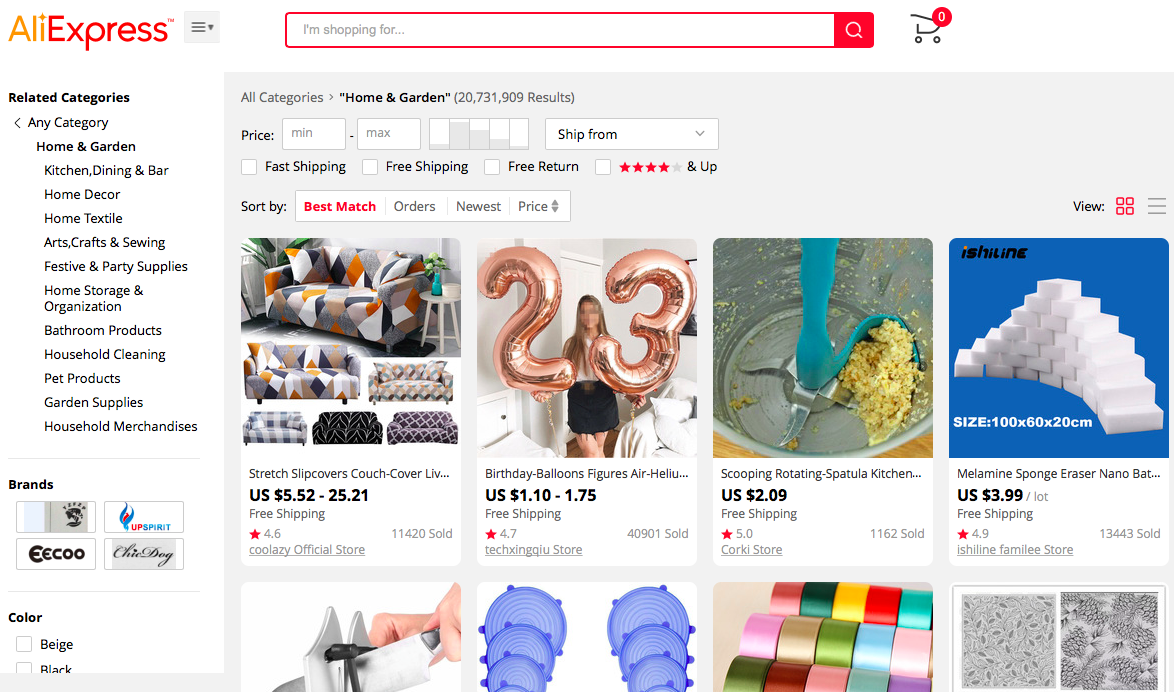
Task: Open the Ship from dropdown
Action: (x=632, y=134)
